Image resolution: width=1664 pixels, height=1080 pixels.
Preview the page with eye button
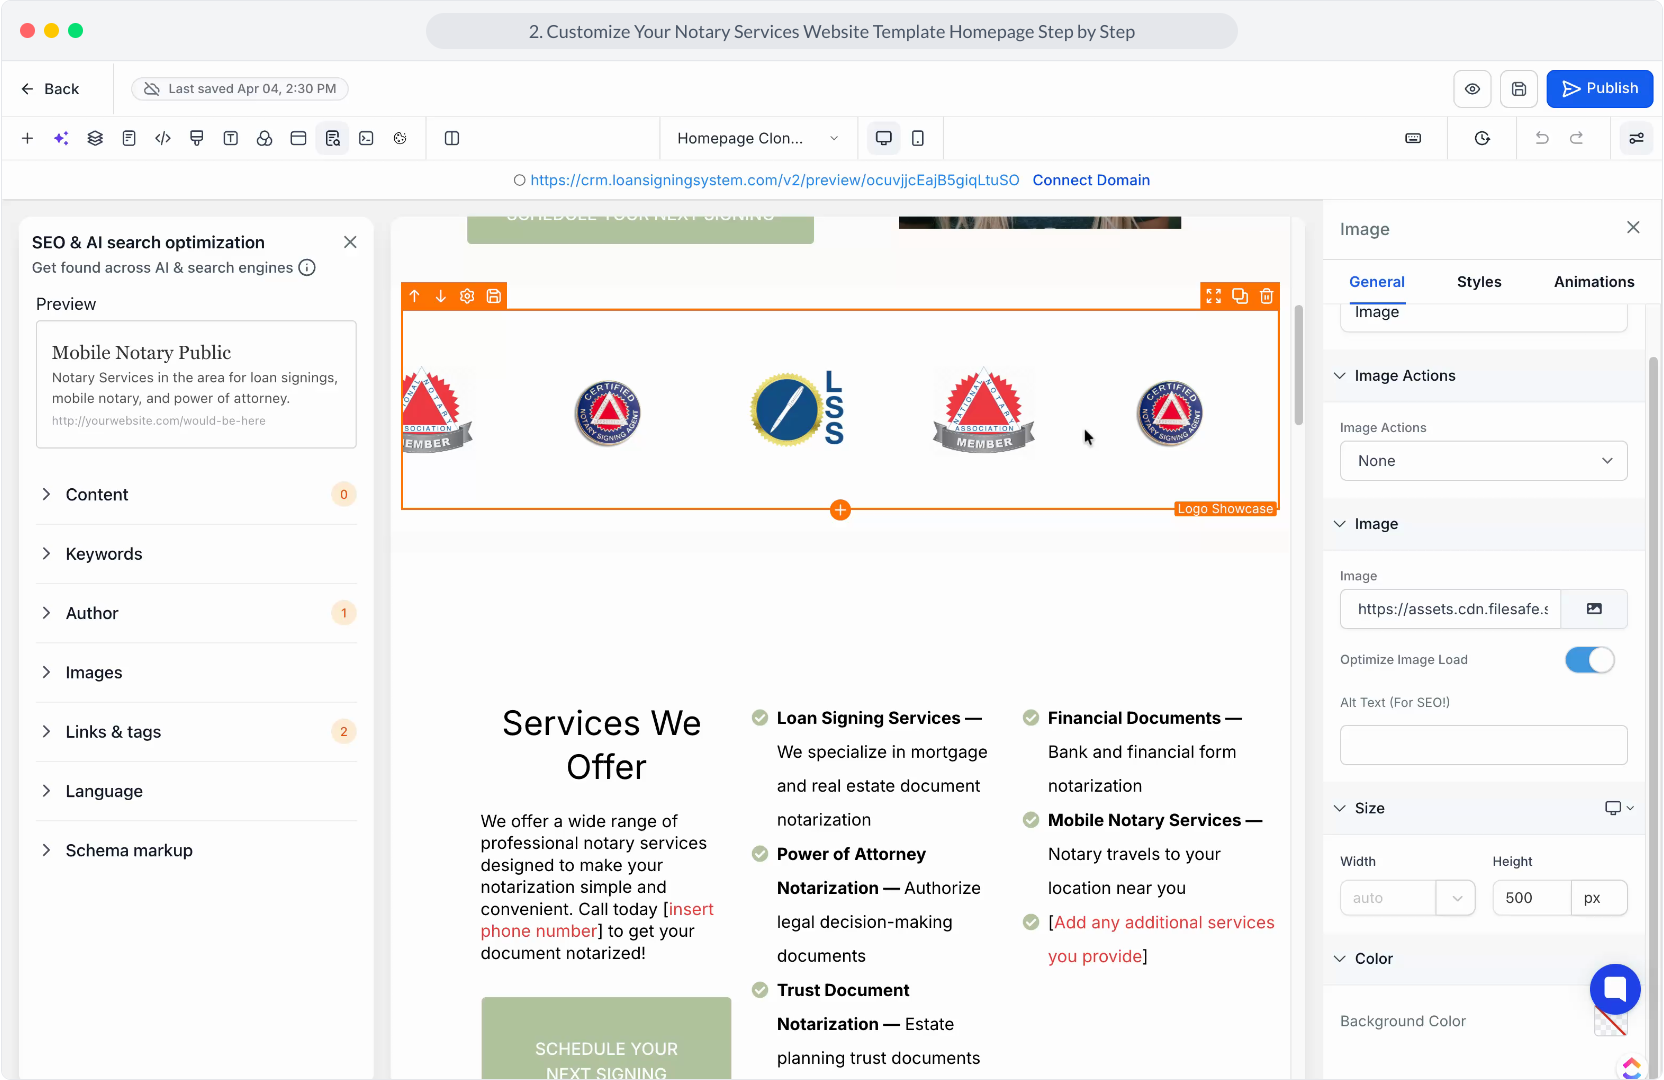click(x=1472, y=89)
